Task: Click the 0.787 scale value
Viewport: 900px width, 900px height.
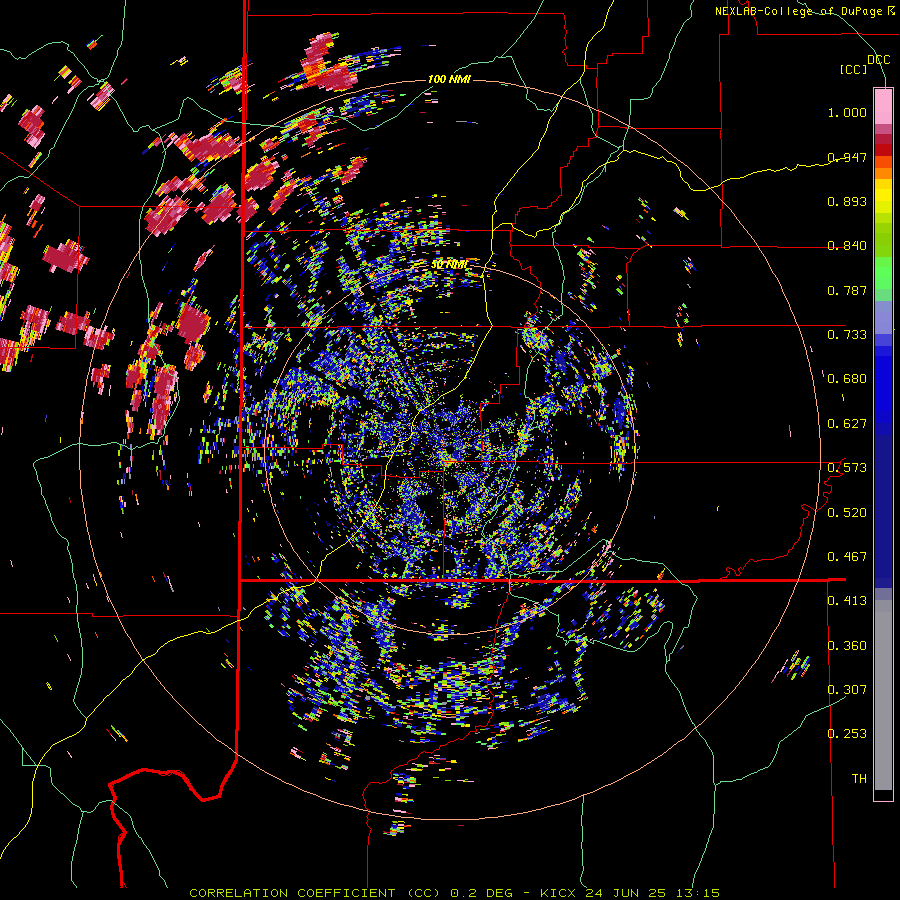Action: [847, 290]
